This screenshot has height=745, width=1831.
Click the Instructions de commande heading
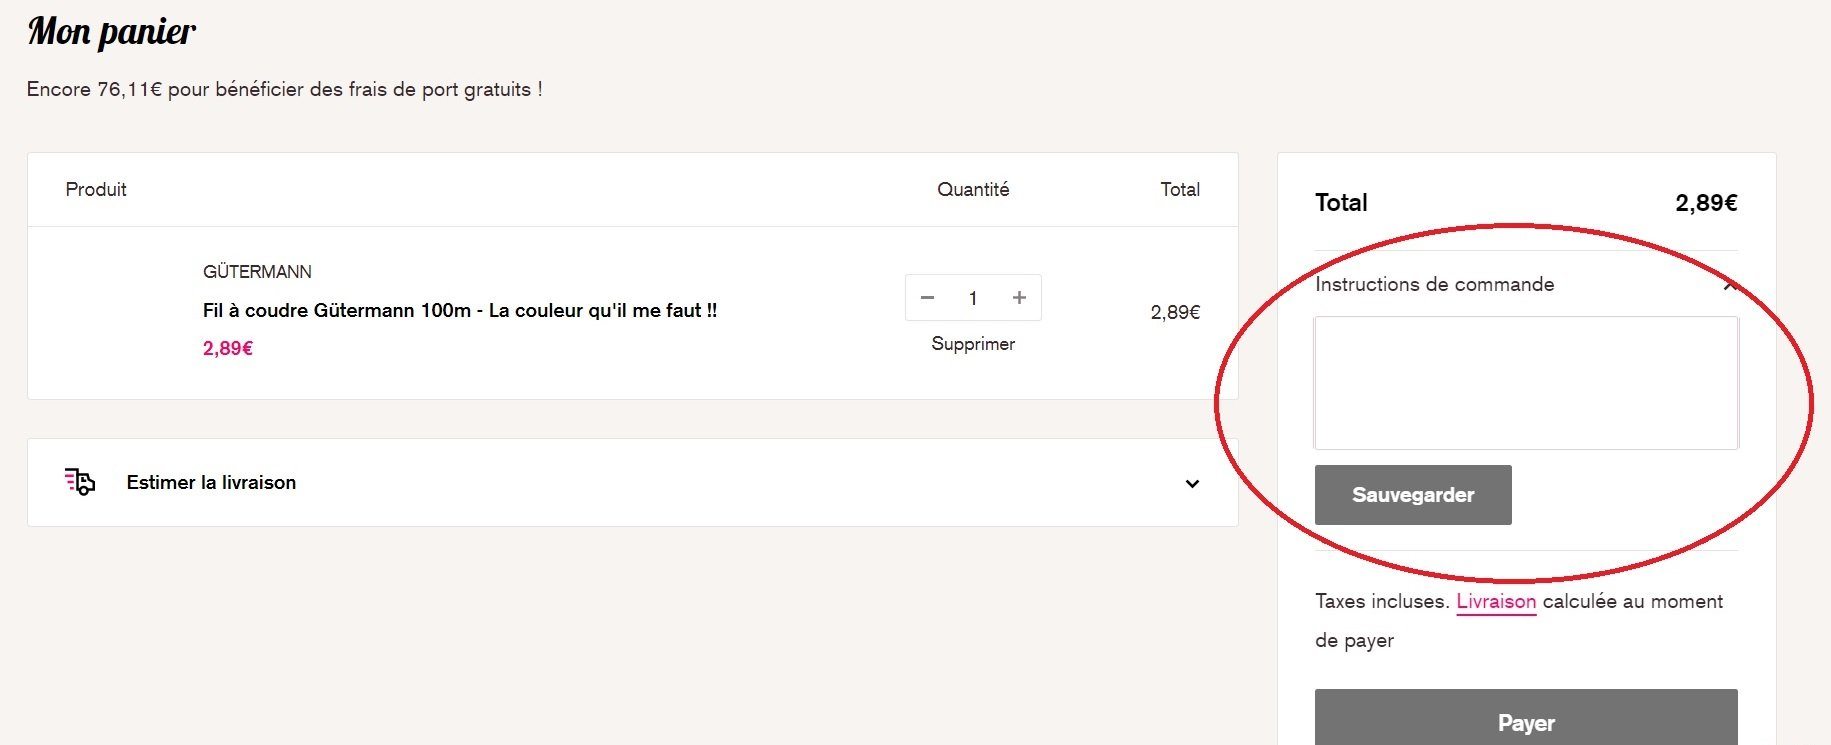[x=1434, y=284]
